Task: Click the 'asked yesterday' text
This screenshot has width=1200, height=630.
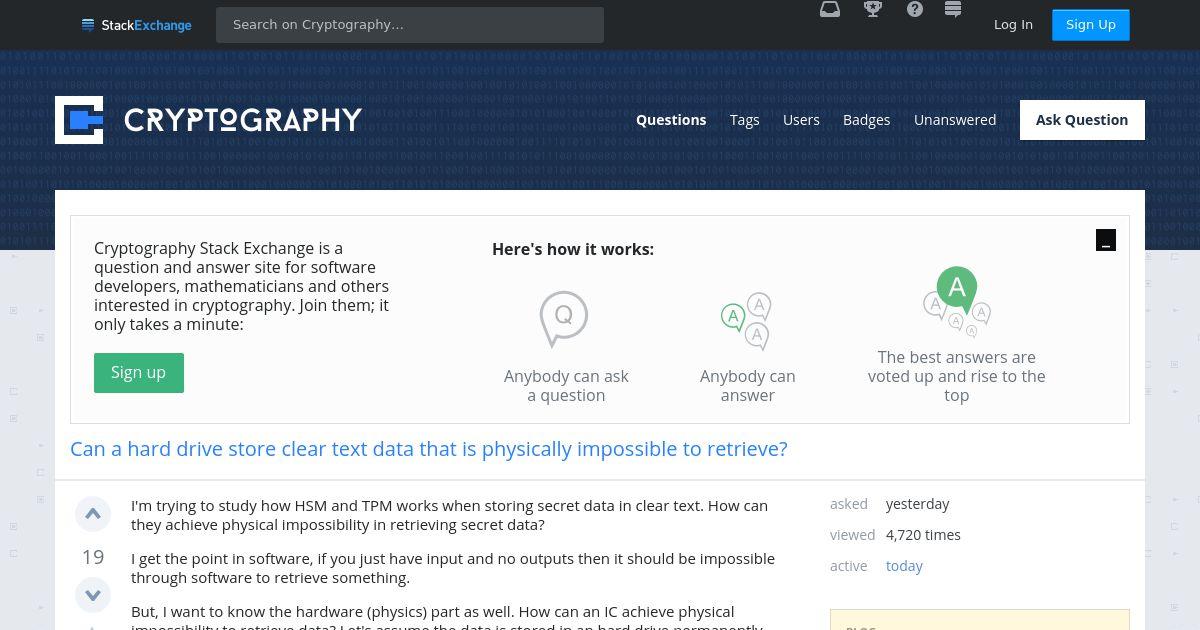Action: coord(890,504)
